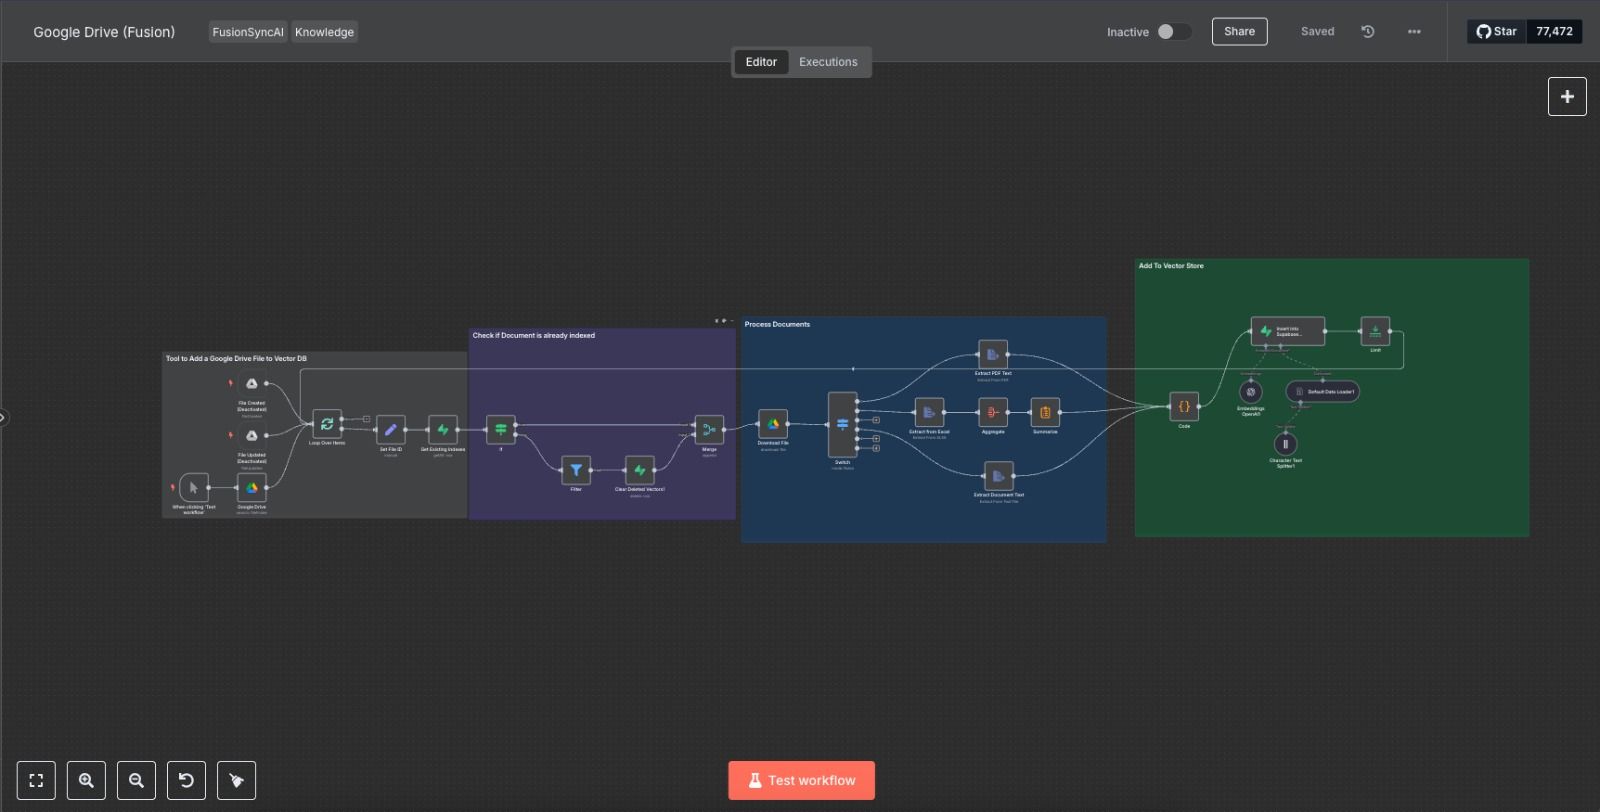
Task: Click the Extract PDF Text node
Action: (x=993, y=354)
